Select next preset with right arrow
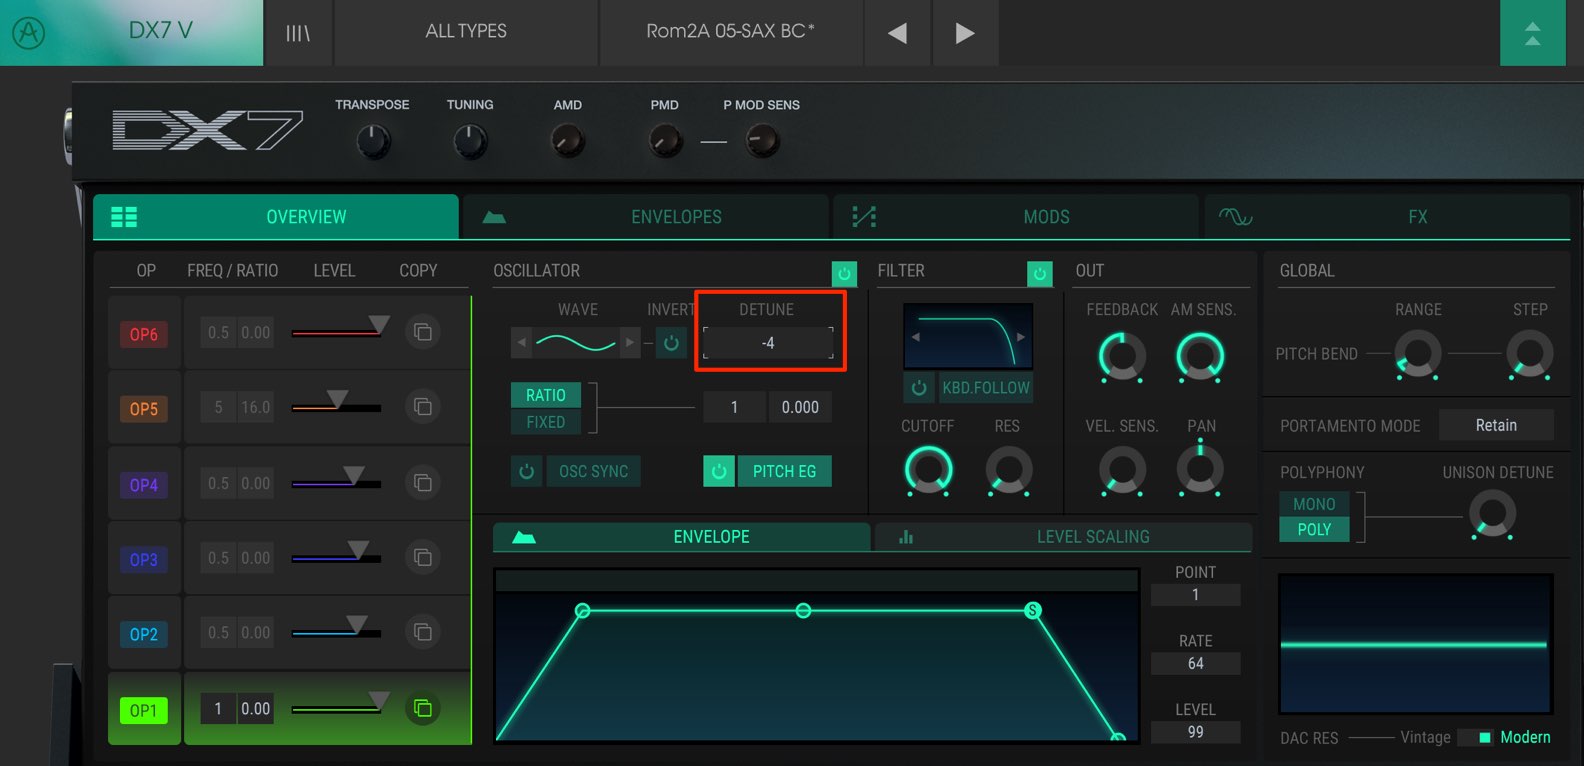Viewport: 1586px width, 766px height. 965,33
